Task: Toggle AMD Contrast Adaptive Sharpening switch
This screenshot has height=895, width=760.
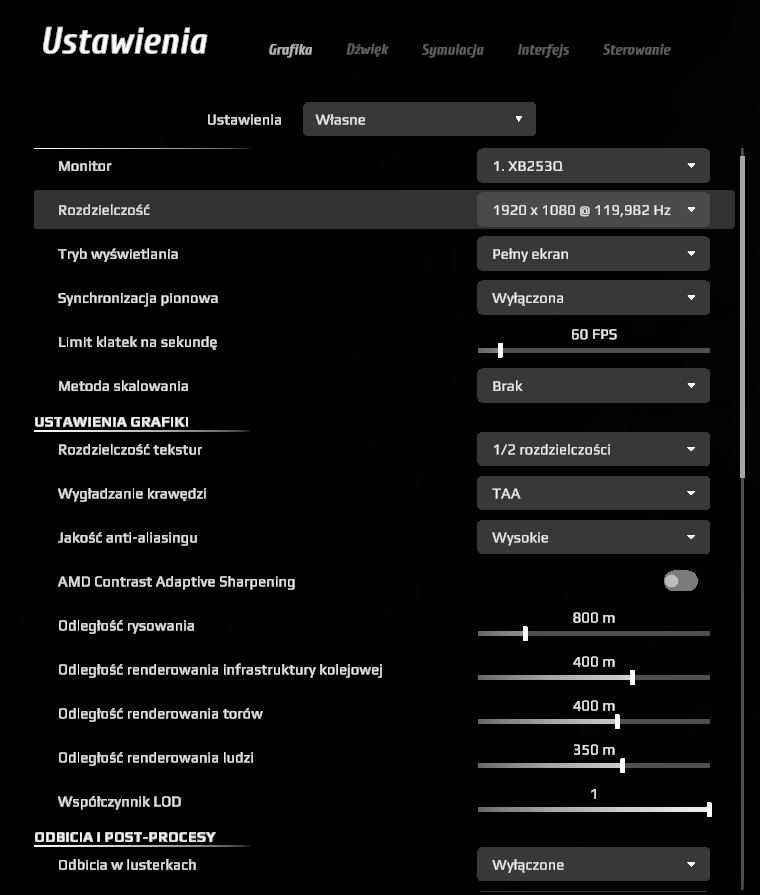Action: (x=681, y=581)
